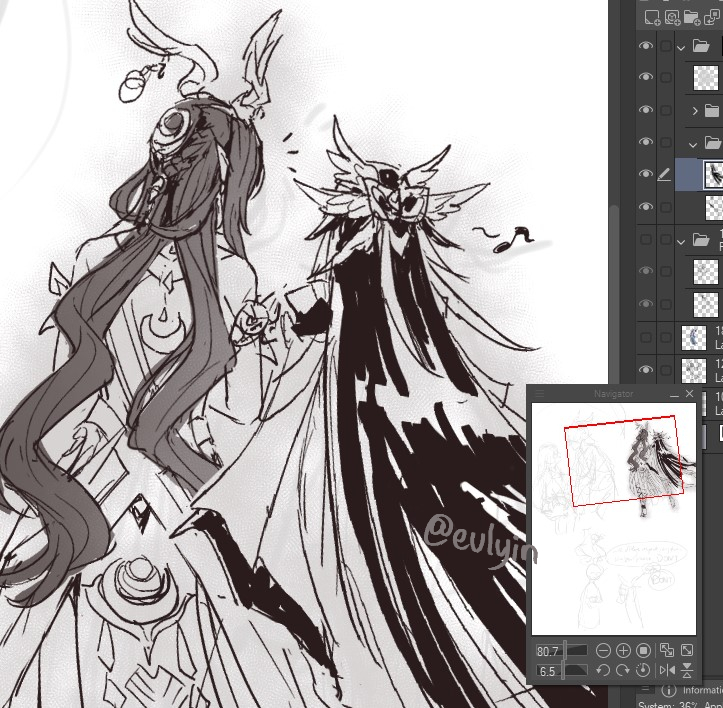Open the Navigator panel menu

pyautogui.click(x=540, y=394)
